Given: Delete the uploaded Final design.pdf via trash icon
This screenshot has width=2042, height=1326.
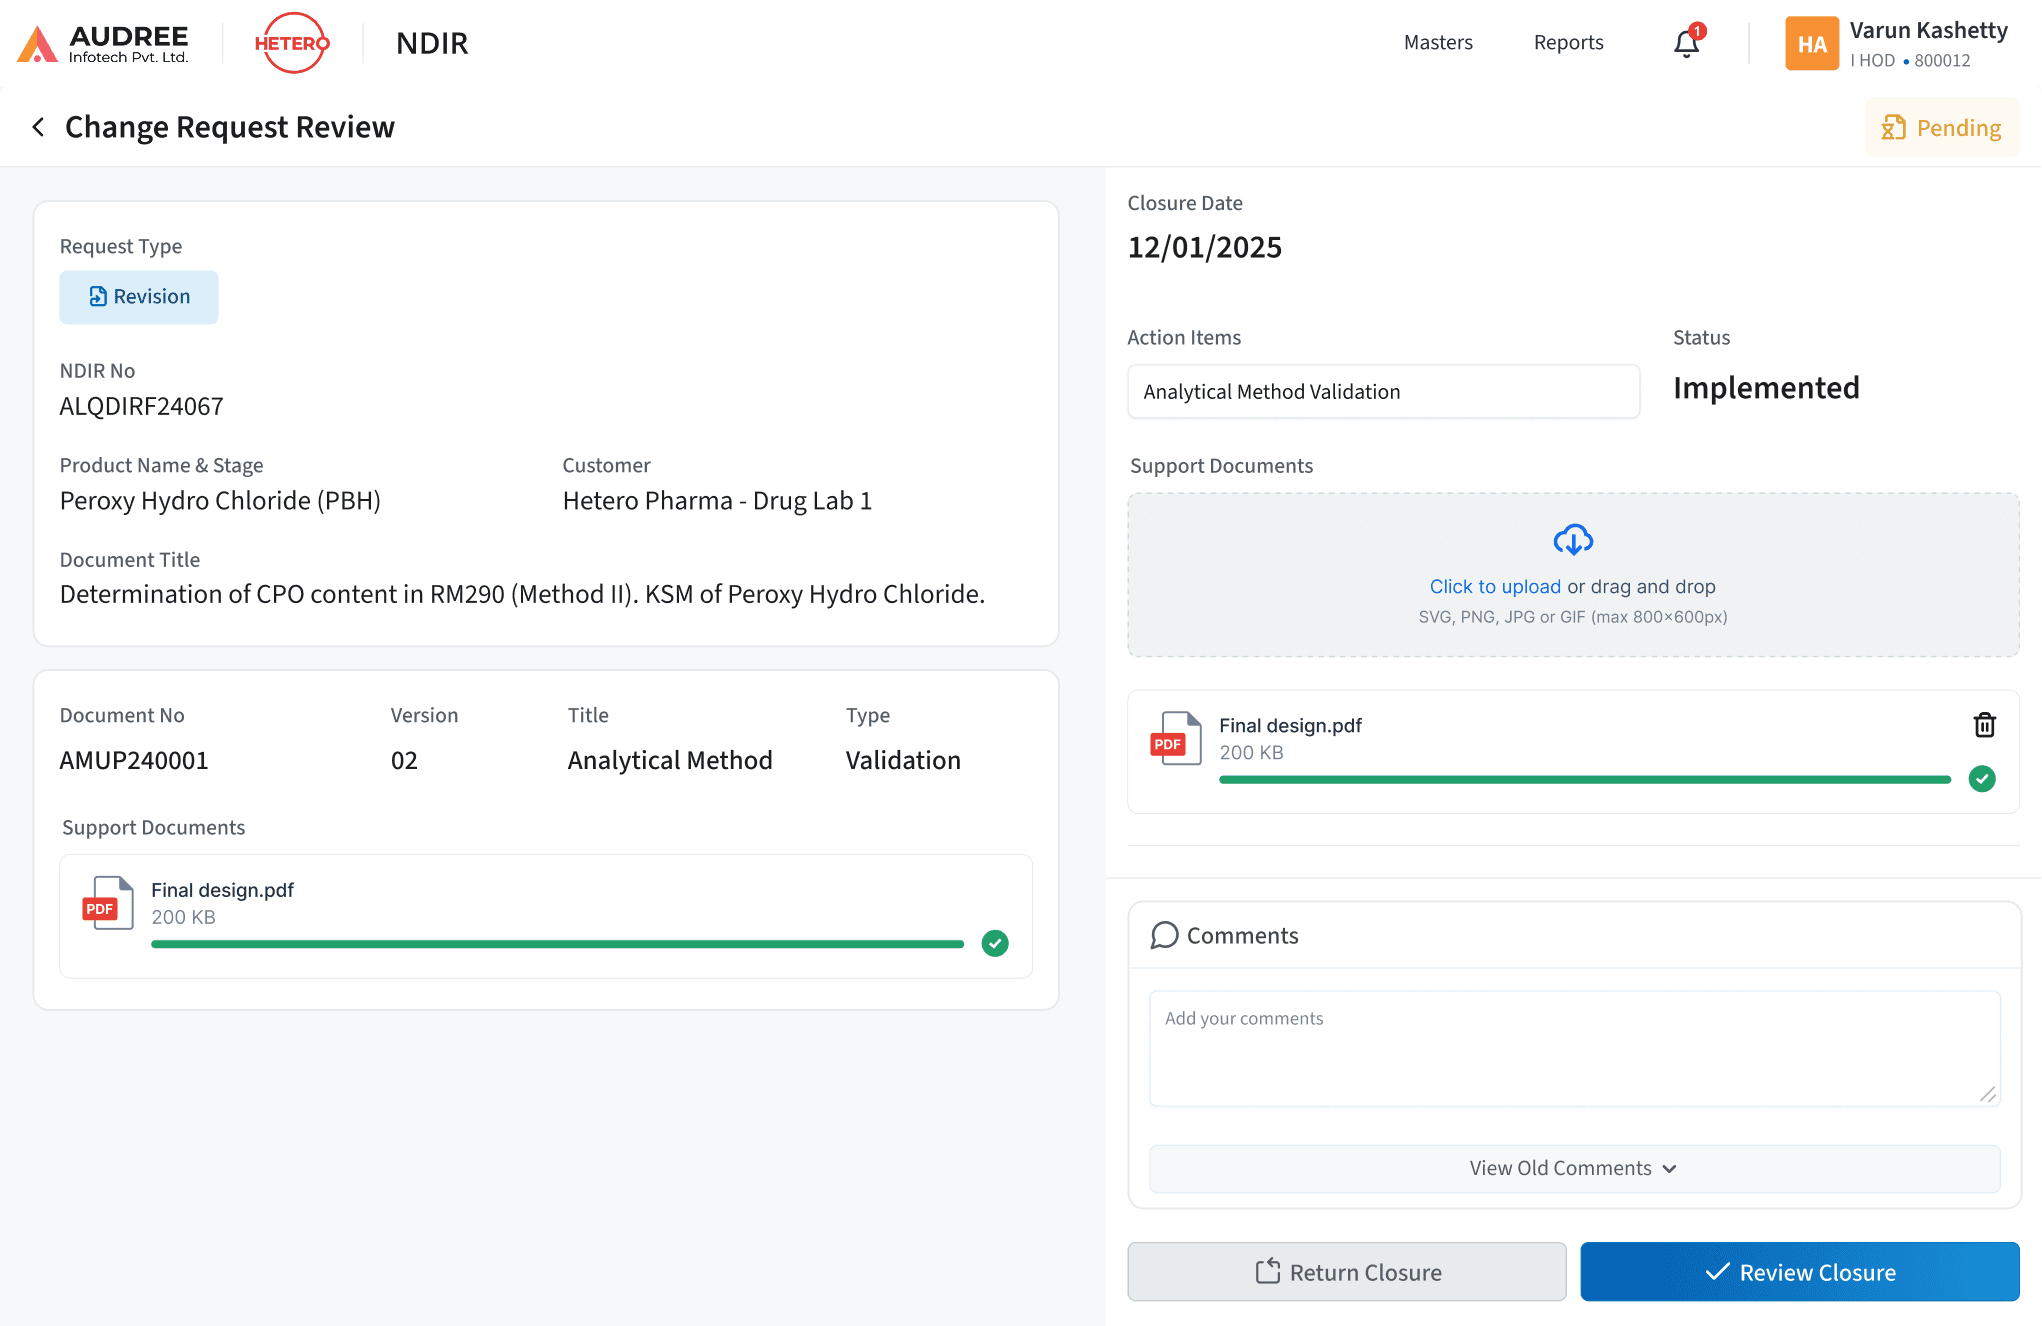Looking at the screenshot, I should [x=1985, y=724].
